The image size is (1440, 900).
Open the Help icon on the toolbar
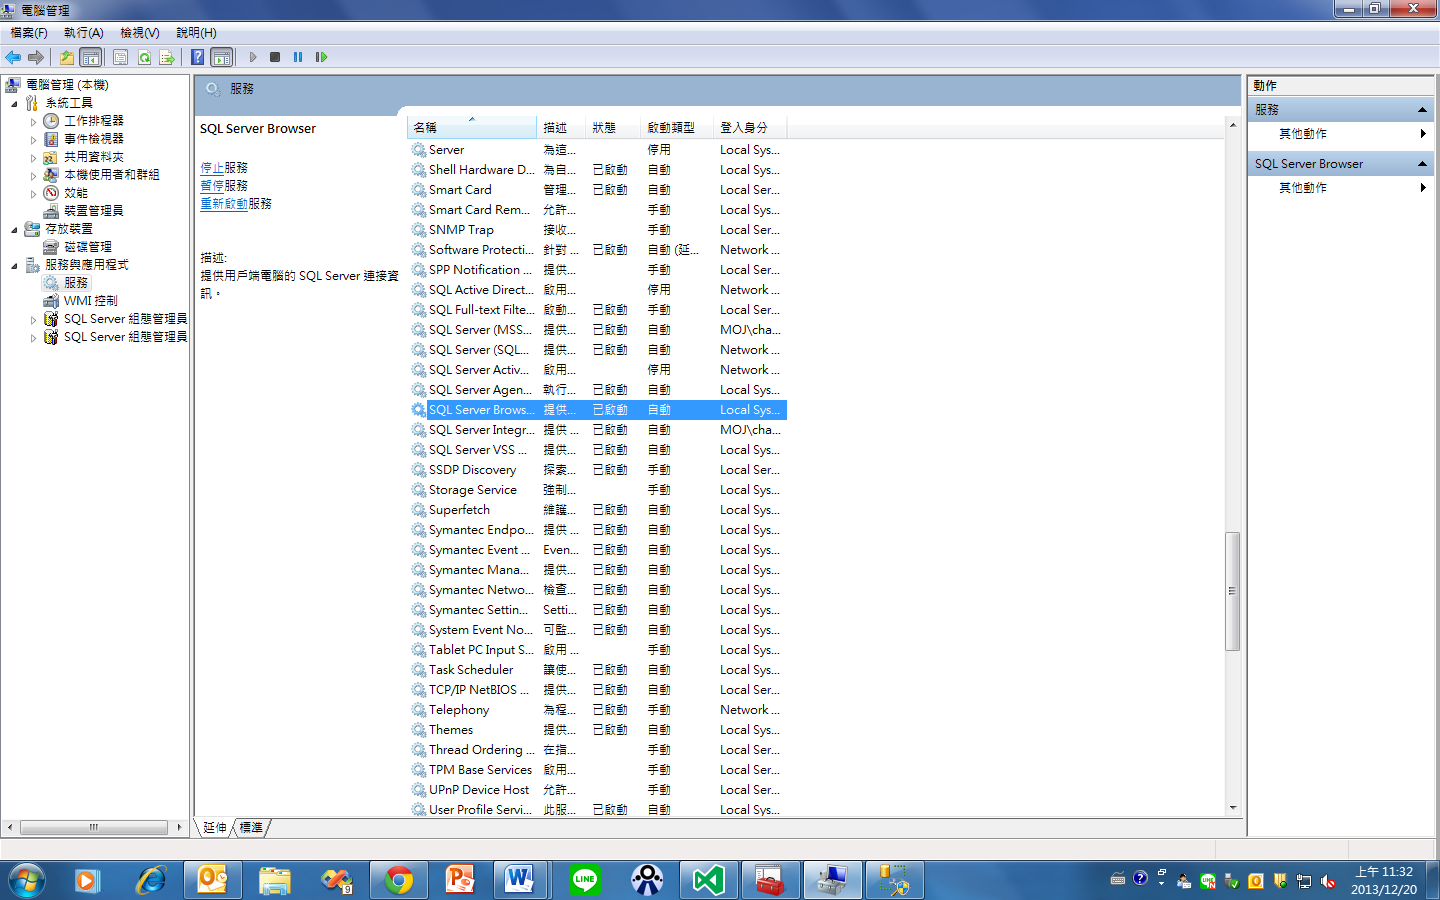click(x=197, y=57)
